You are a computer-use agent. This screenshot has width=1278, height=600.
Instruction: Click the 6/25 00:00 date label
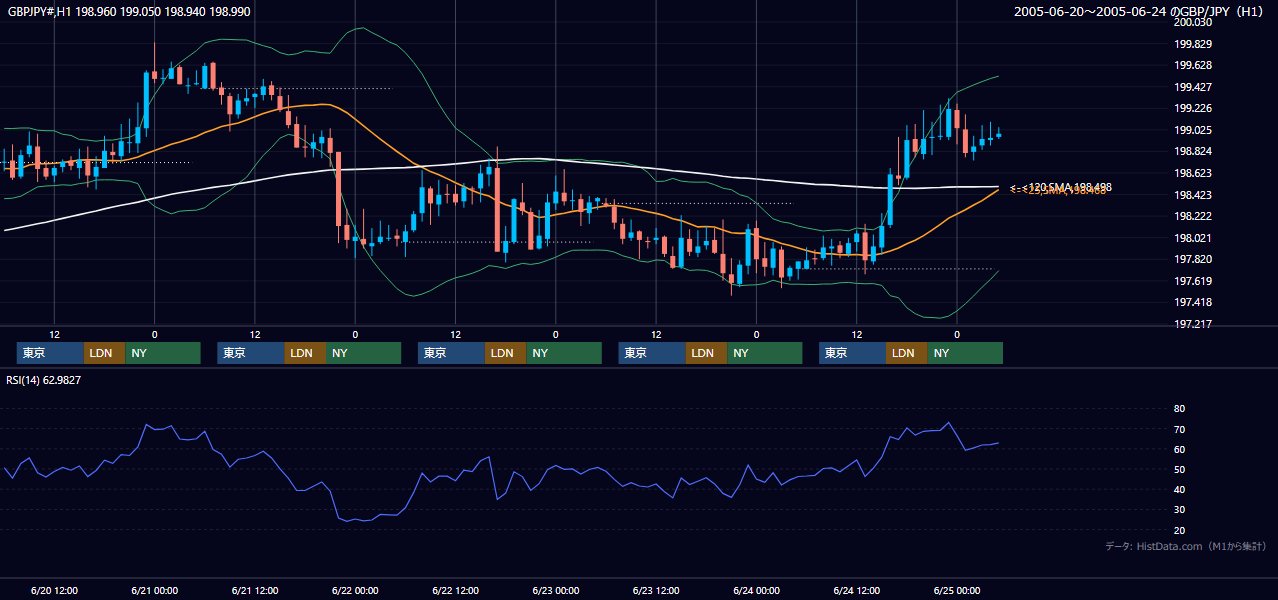coord(957,590)
